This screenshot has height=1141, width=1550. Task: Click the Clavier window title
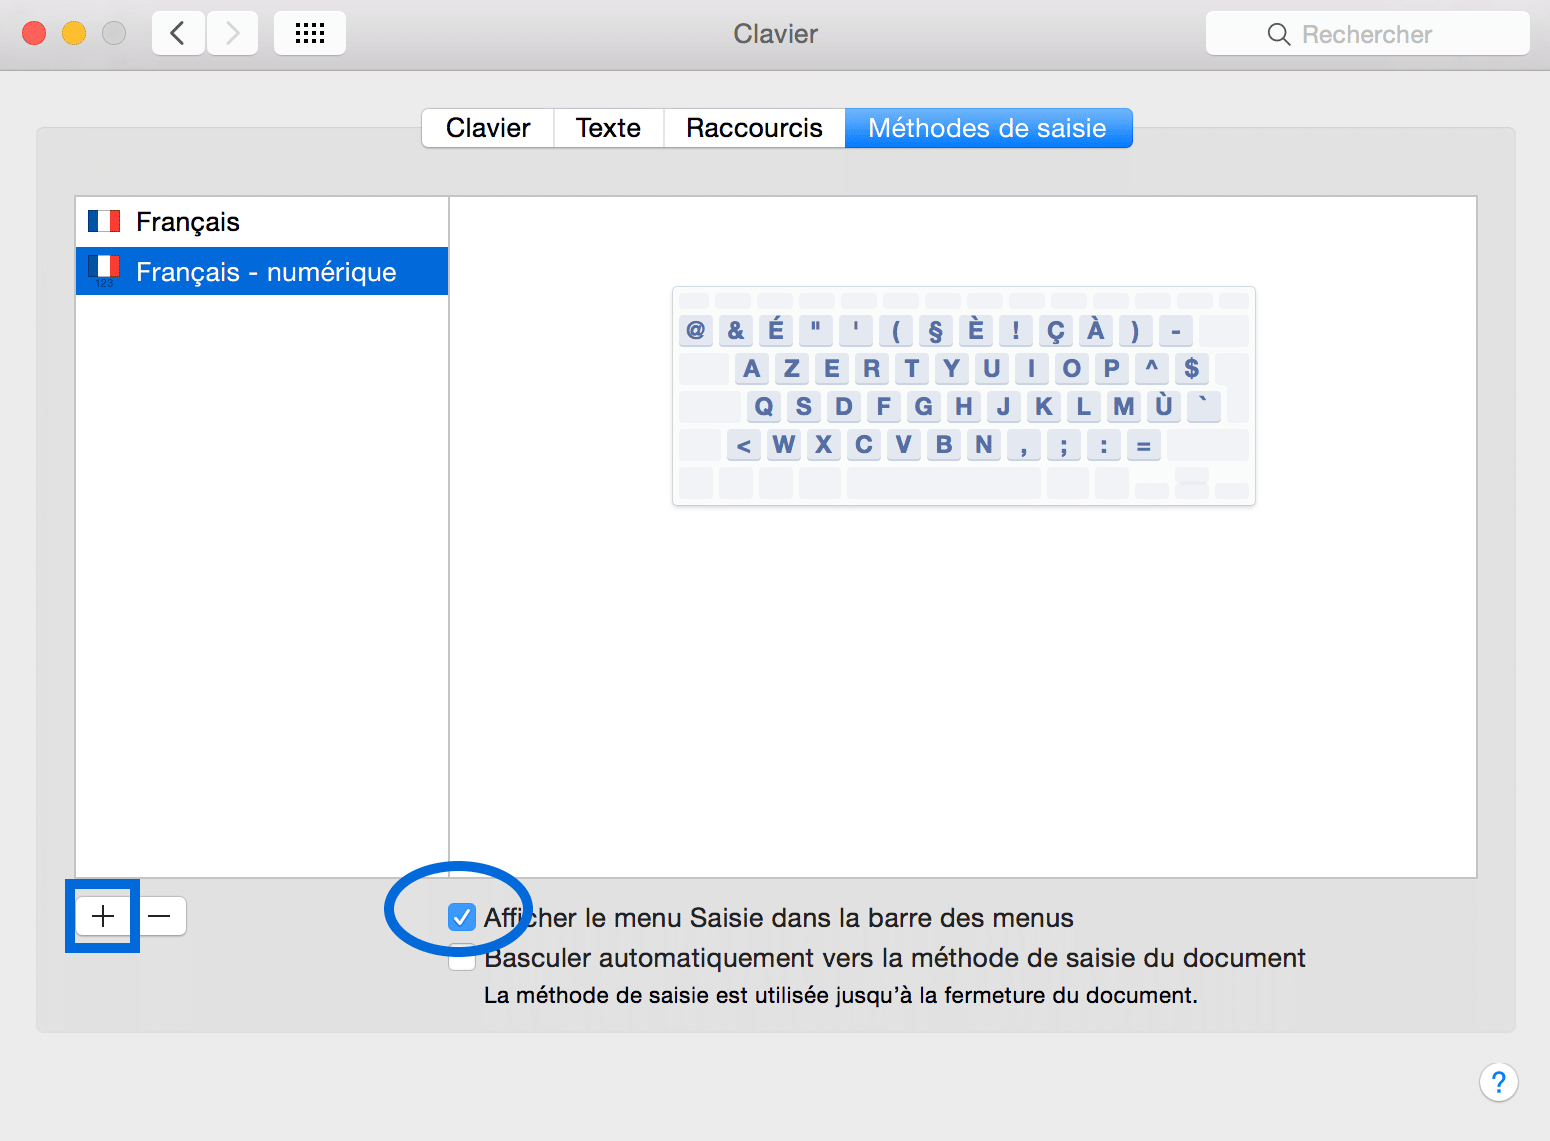pos(776,34)
